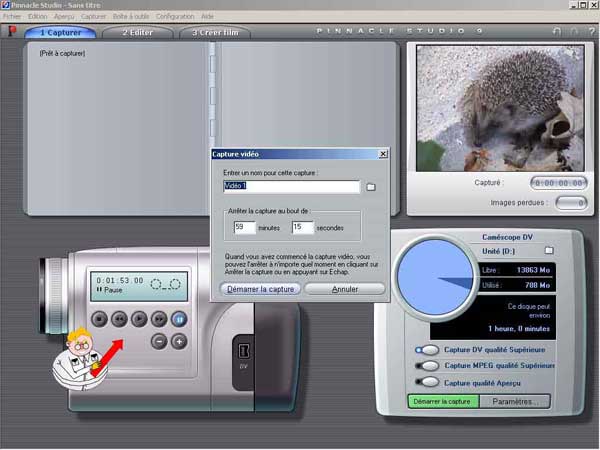Minimize the Pinnacle Studio window
This screenshot has height=450, width=600.
[573, 5]
